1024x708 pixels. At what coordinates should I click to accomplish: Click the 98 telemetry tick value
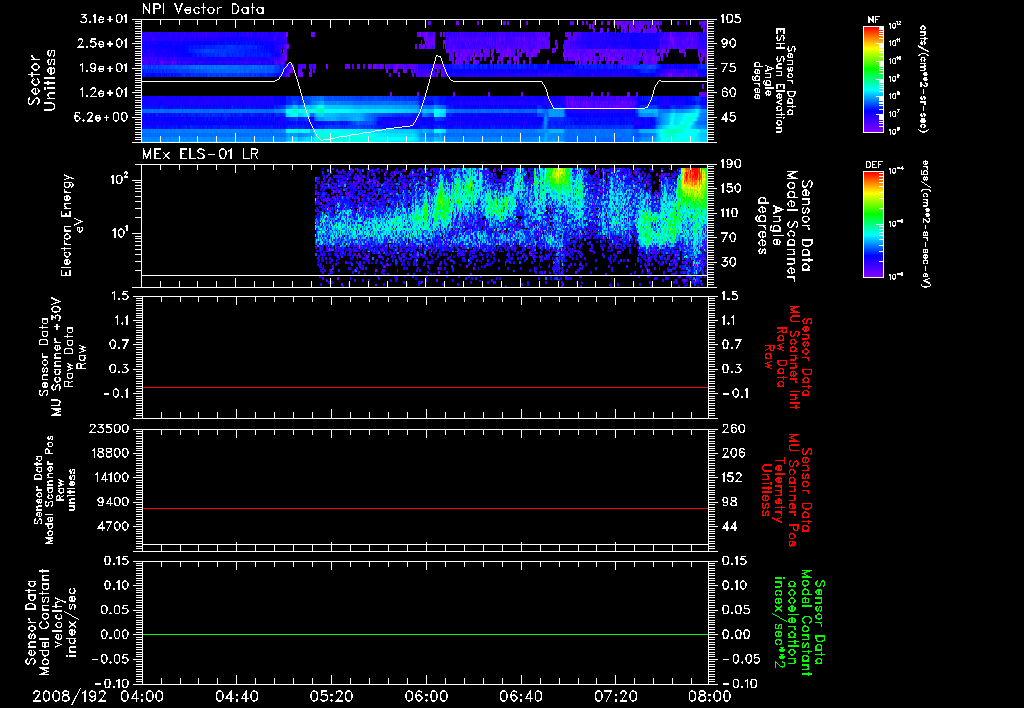point(728,502)
